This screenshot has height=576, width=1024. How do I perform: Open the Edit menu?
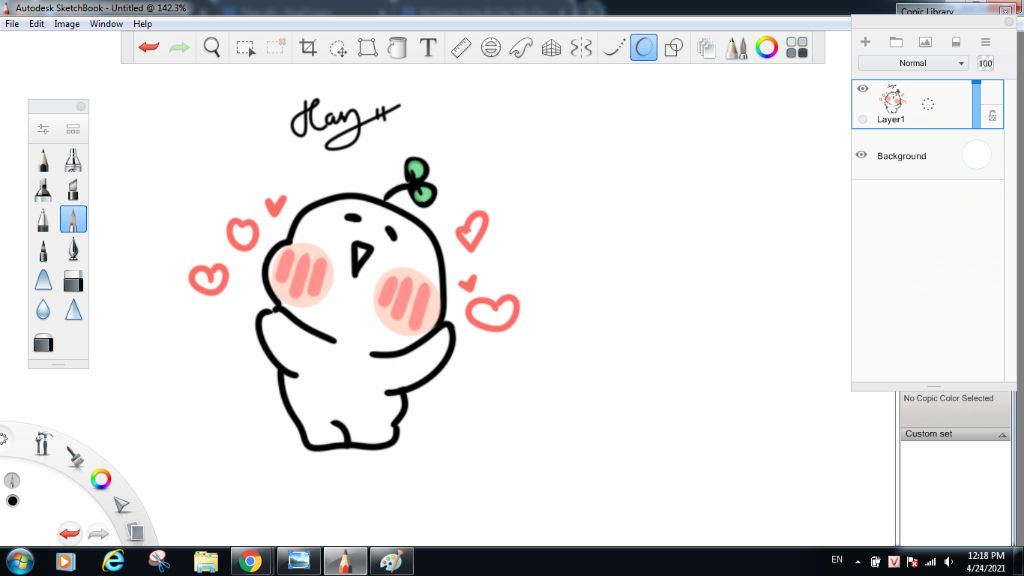click(x=37, y=24)
